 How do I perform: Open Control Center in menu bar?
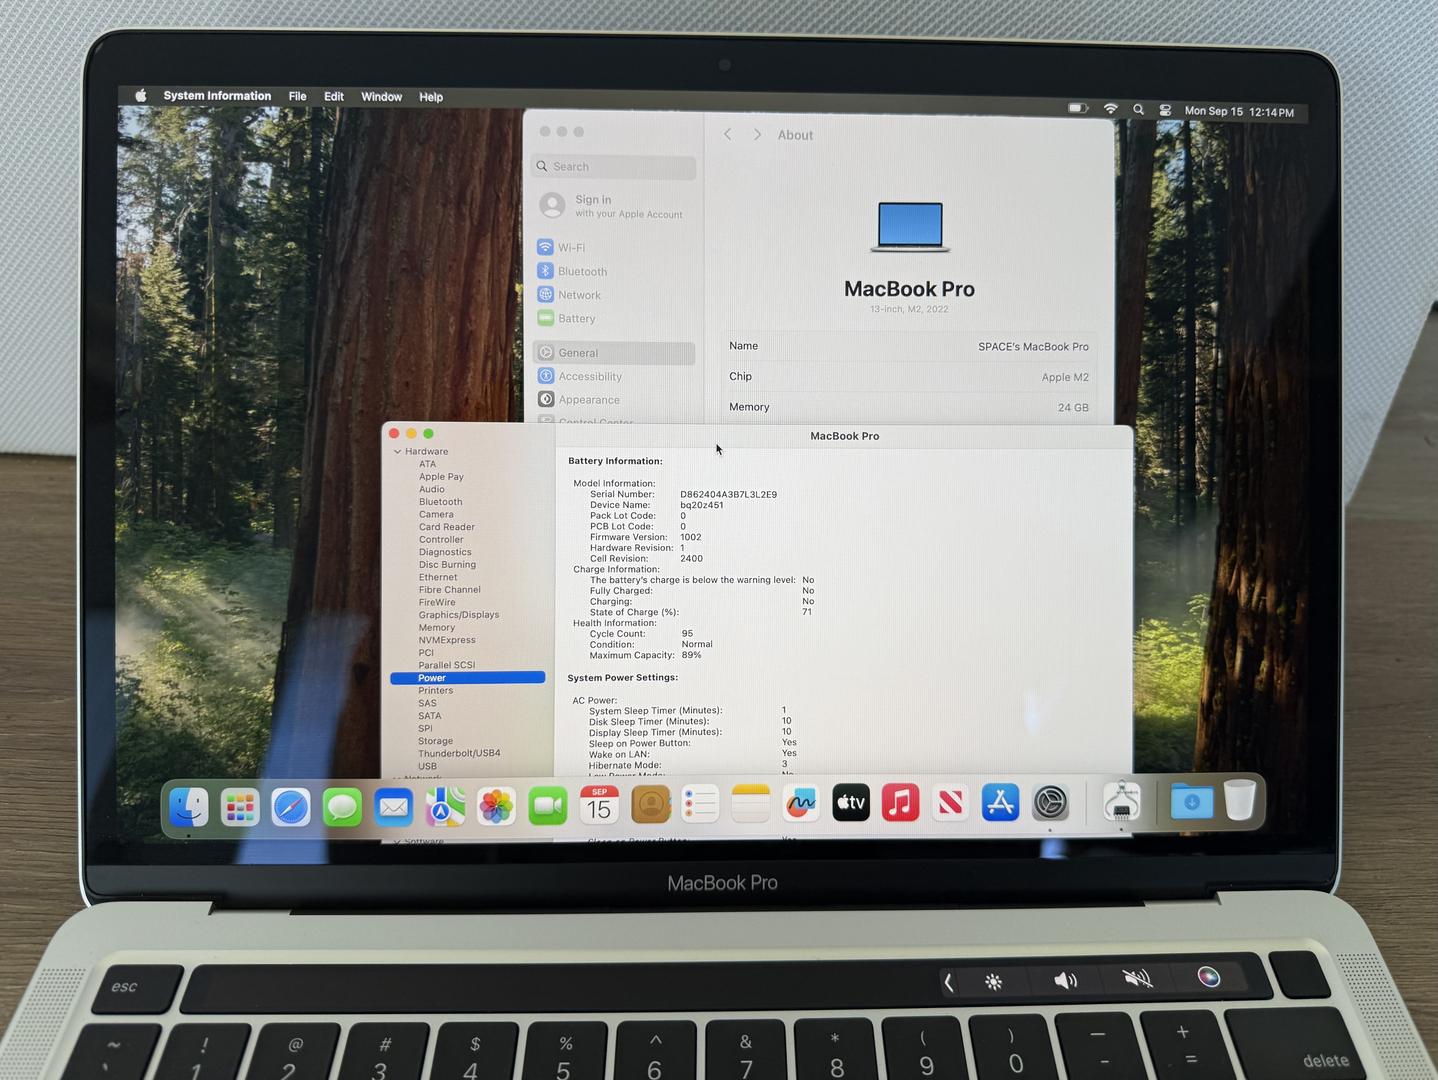point(1165,110)
